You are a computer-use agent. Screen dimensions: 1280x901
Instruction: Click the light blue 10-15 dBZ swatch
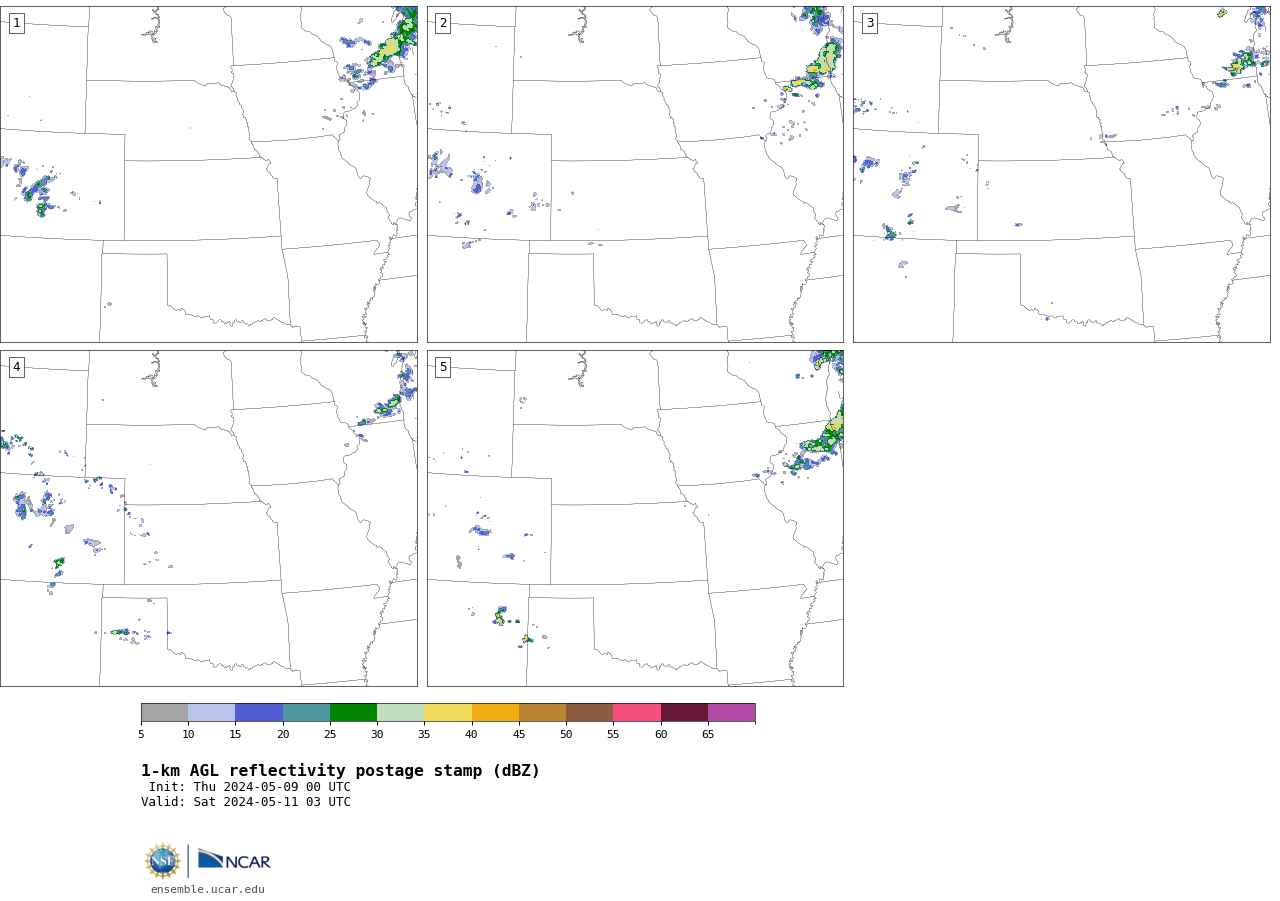pyautogui.click(x=211, y=712)
